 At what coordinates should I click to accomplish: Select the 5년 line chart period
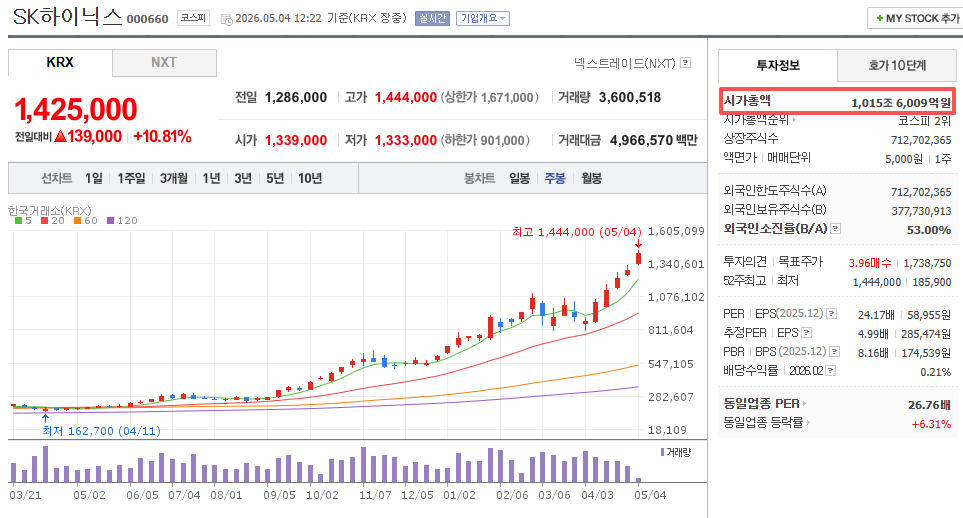pyautogui.click(x=275, y=178)
